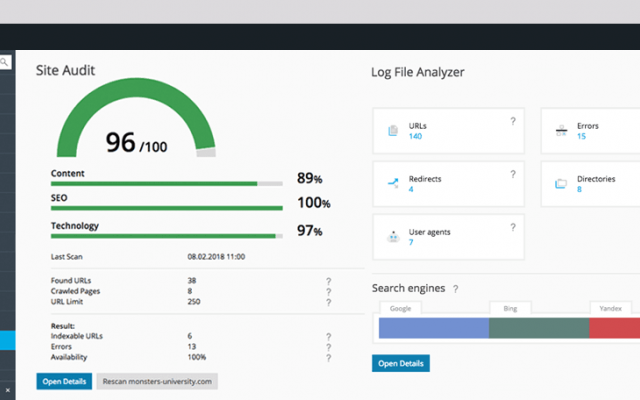The width and height of the screenshot is (640, 400).
Task: Click the User agents robot icon
Action: pos(393,236)
